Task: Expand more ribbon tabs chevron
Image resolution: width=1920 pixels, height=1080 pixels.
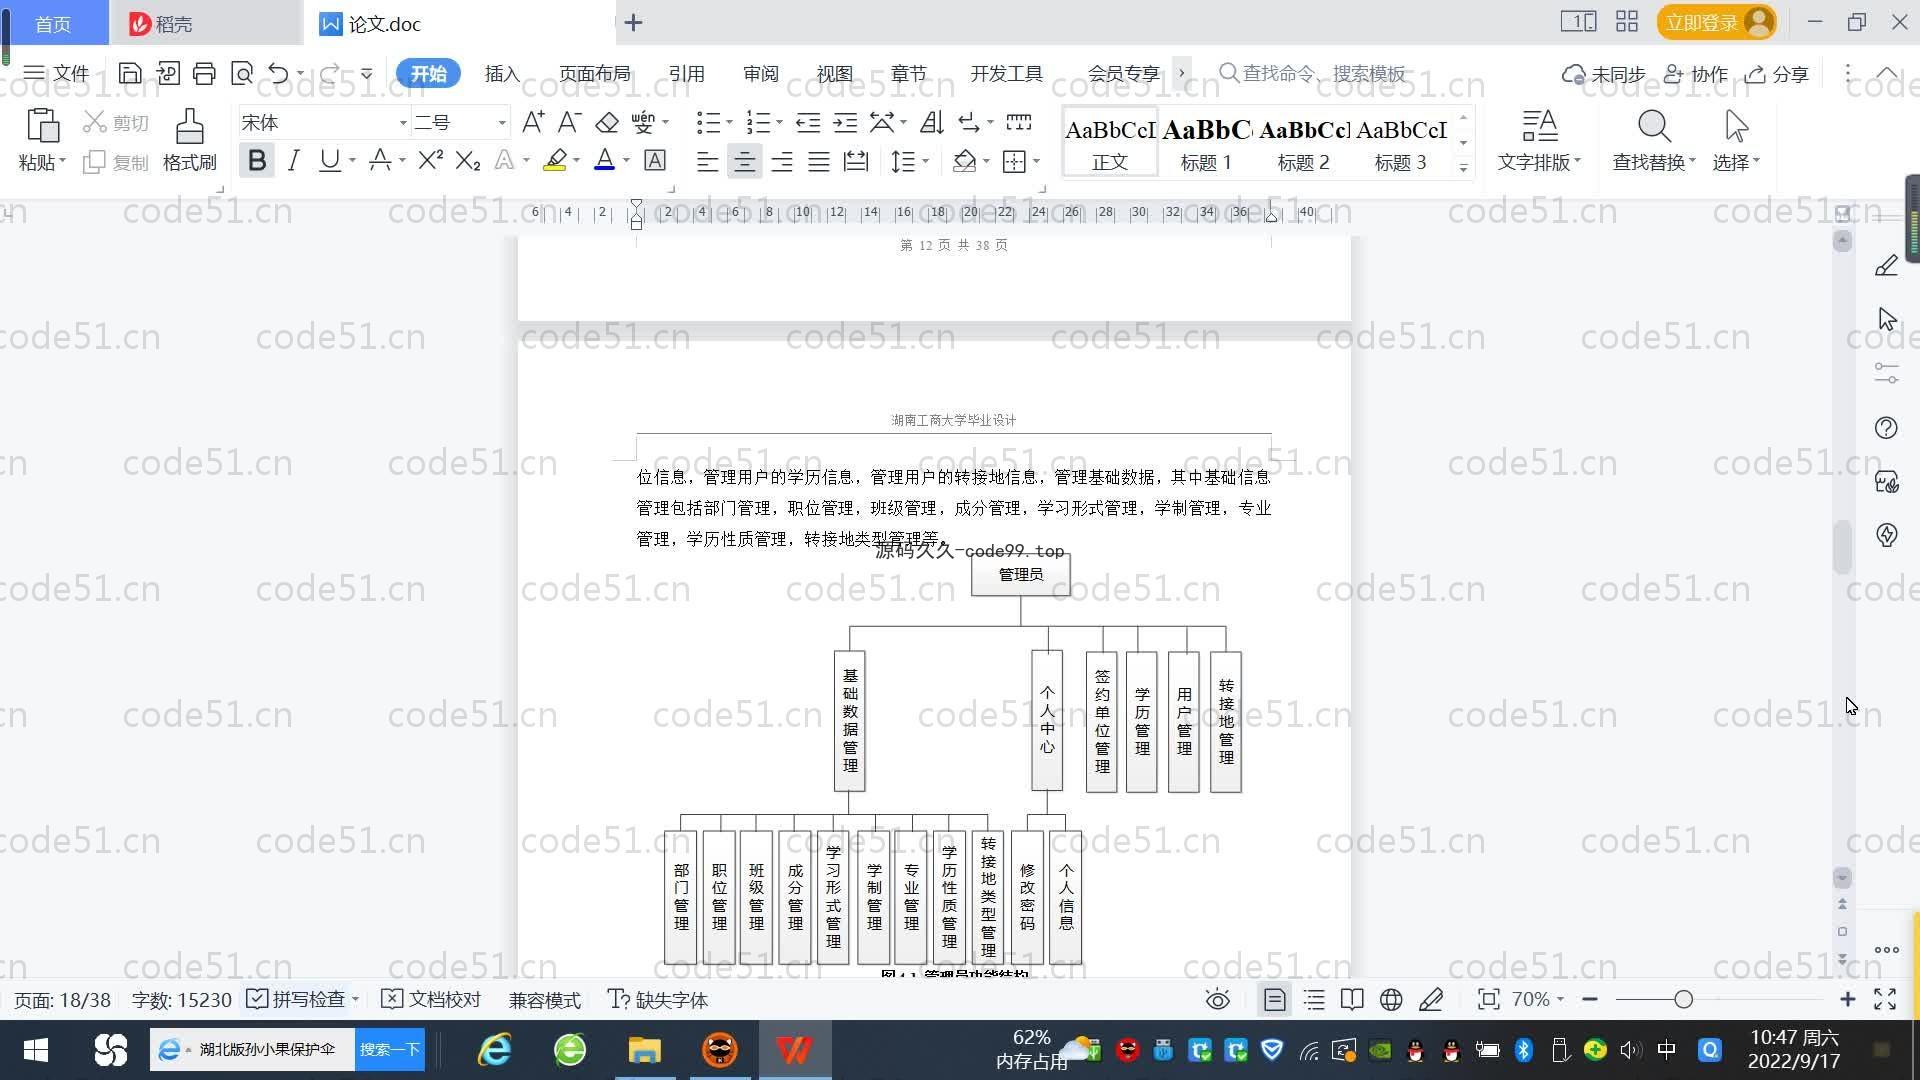Action: pyautogui.click(x=1181, y=73)
